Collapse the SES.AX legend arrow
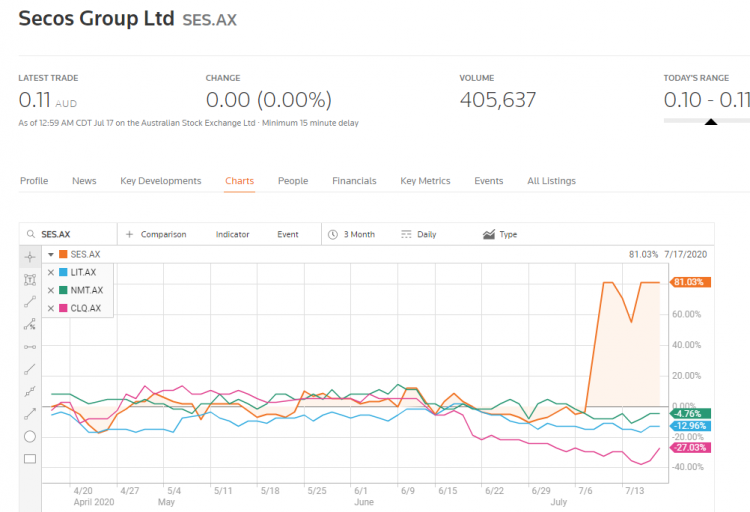Image resolution: width=750 pixels, height=512 pixels. click(x=51, y=254)
